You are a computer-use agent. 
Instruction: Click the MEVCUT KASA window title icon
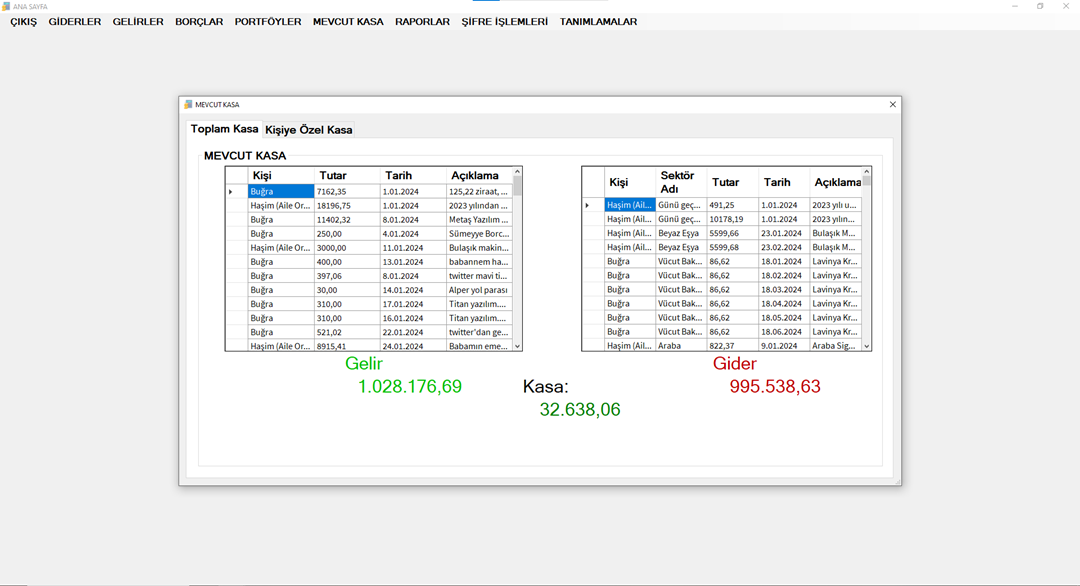coord(187,104)
